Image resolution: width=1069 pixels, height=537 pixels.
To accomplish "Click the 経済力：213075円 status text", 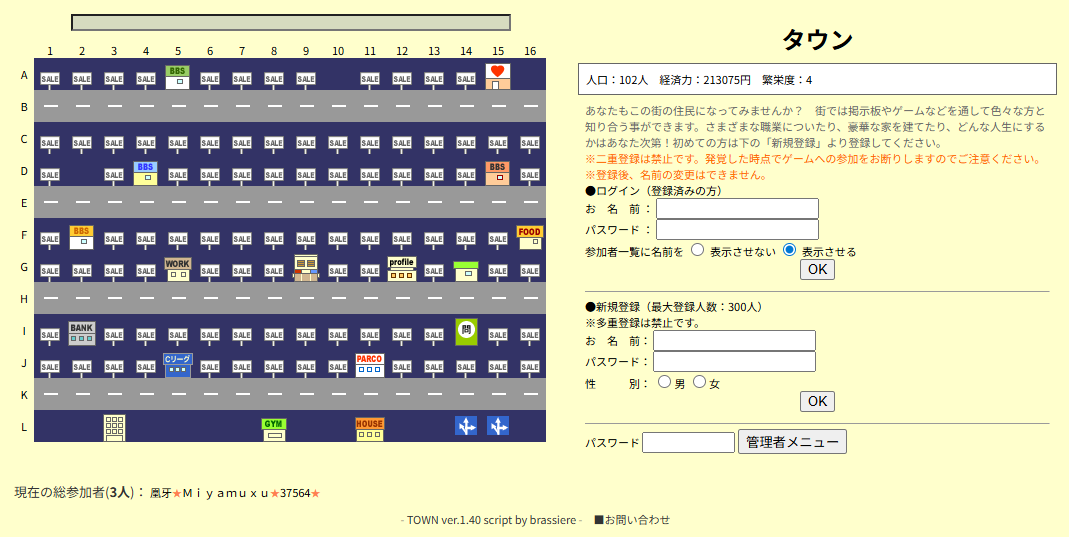I will click(705, 80).
